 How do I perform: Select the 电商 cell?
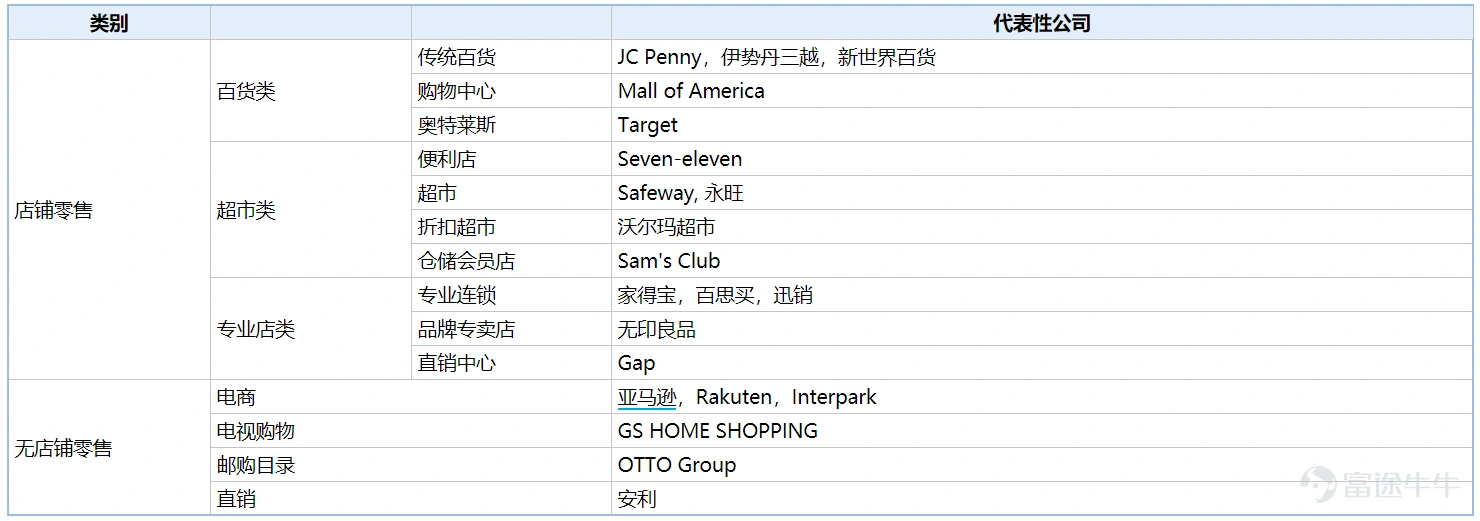[411, 397]
